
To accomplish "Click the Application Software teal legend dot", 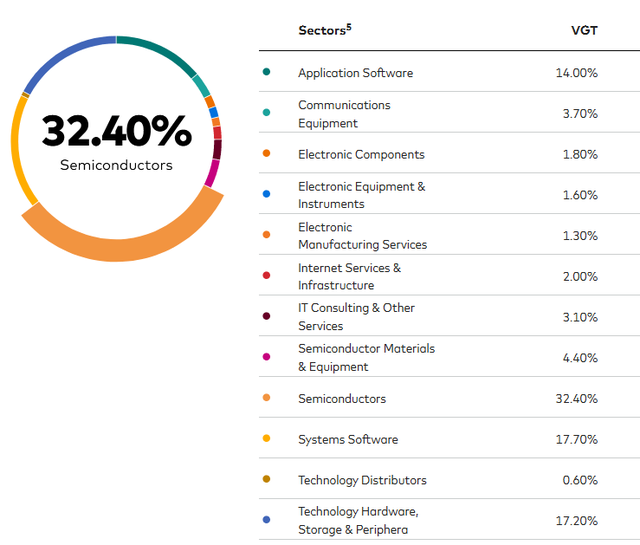I will pyautogui.click(x=267, y=72).
